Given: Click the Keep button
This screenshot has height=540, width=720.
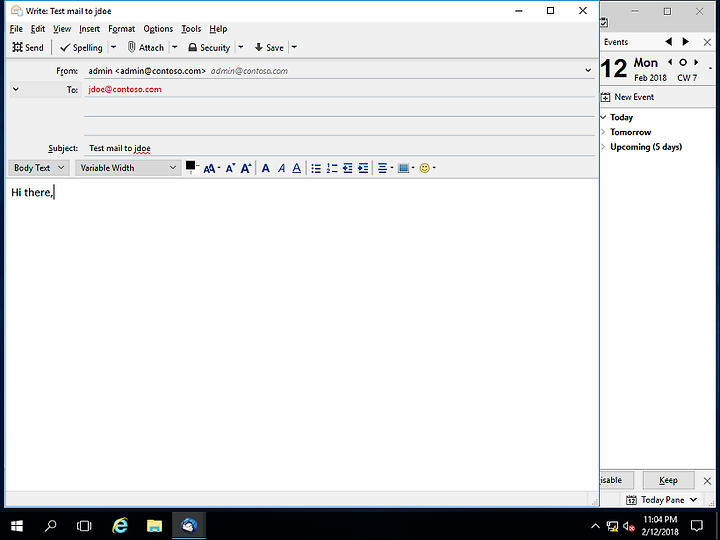Looking at the screenshot, I should 668,480.
